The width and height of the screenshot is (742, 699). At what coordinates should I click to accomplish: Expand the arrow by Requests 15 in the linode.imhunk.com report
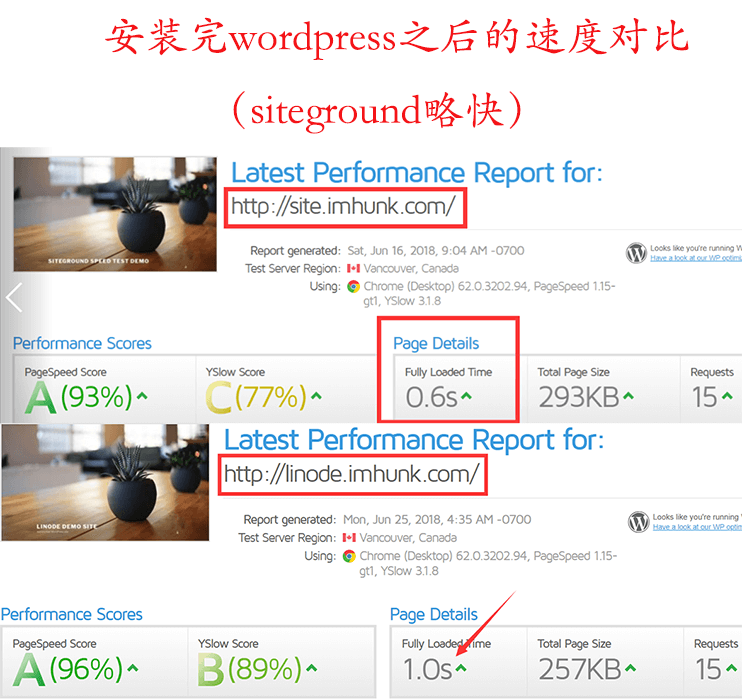pos(732,668)
